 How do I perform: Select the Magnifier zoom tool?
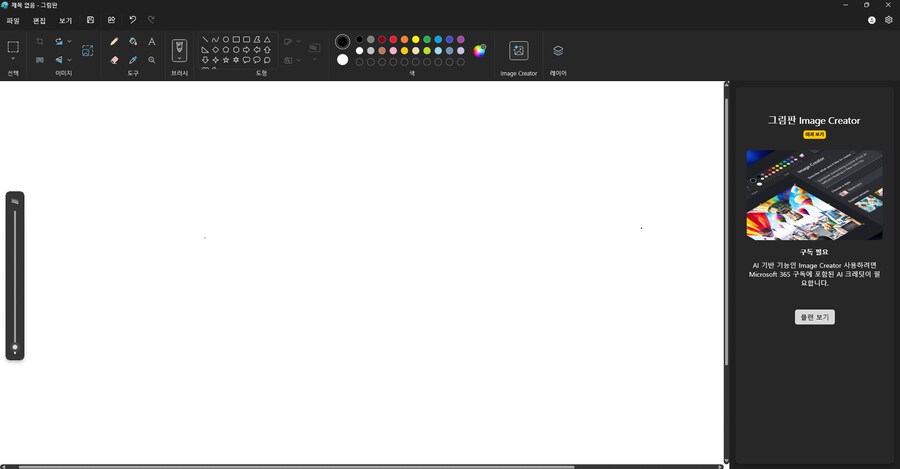click(152, 60)
